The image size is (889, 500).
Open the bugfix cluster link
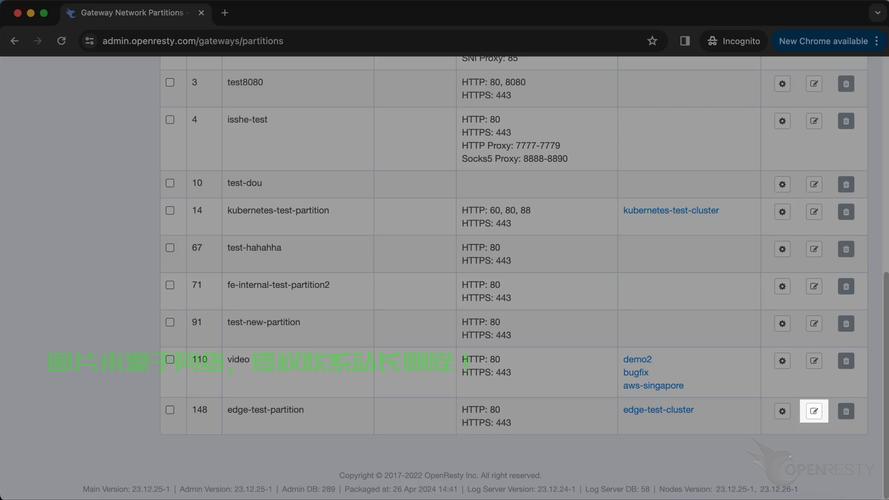tap(636, 372)
